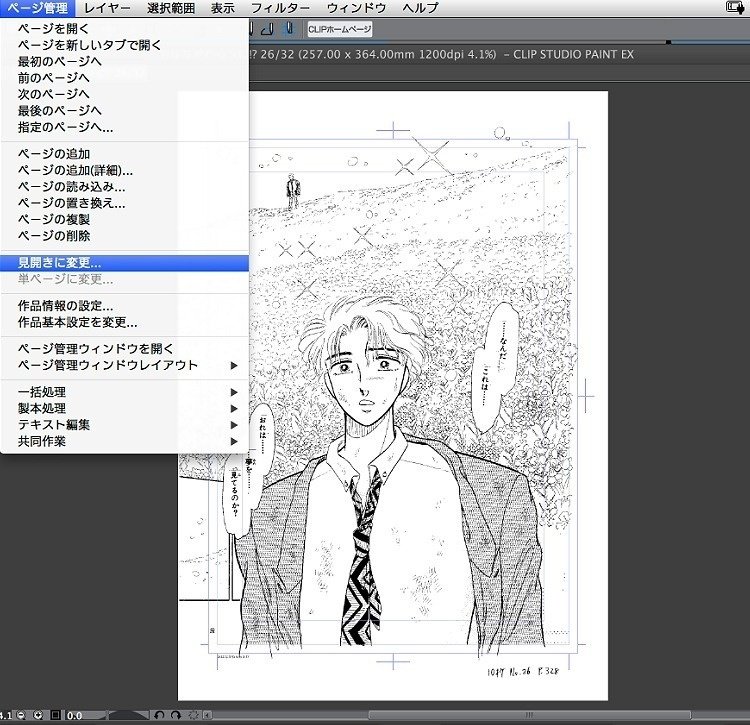750x725 pixels.
Task: Click the horizontal canvas scrollbar thumb
Action: click(x=529, y=715)
